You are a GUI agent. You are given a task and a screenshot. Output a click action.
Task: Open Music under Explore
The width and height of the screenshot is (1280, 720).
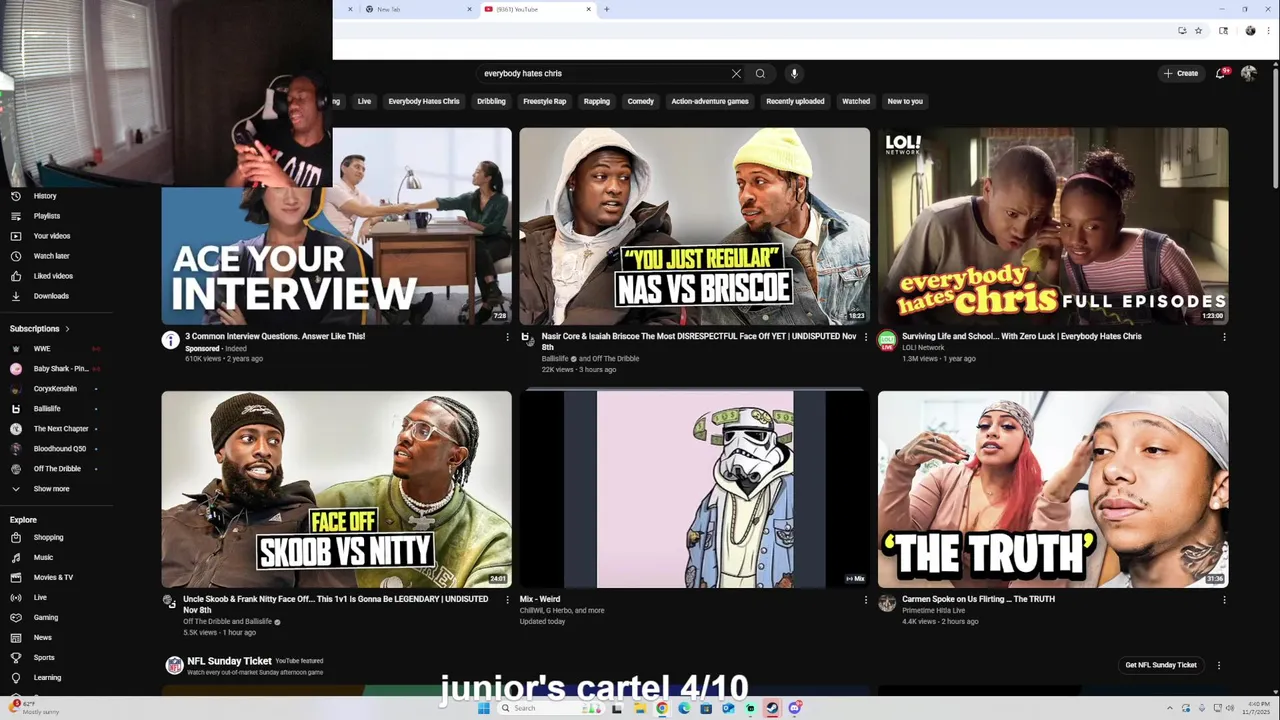(x=43, y=558)
